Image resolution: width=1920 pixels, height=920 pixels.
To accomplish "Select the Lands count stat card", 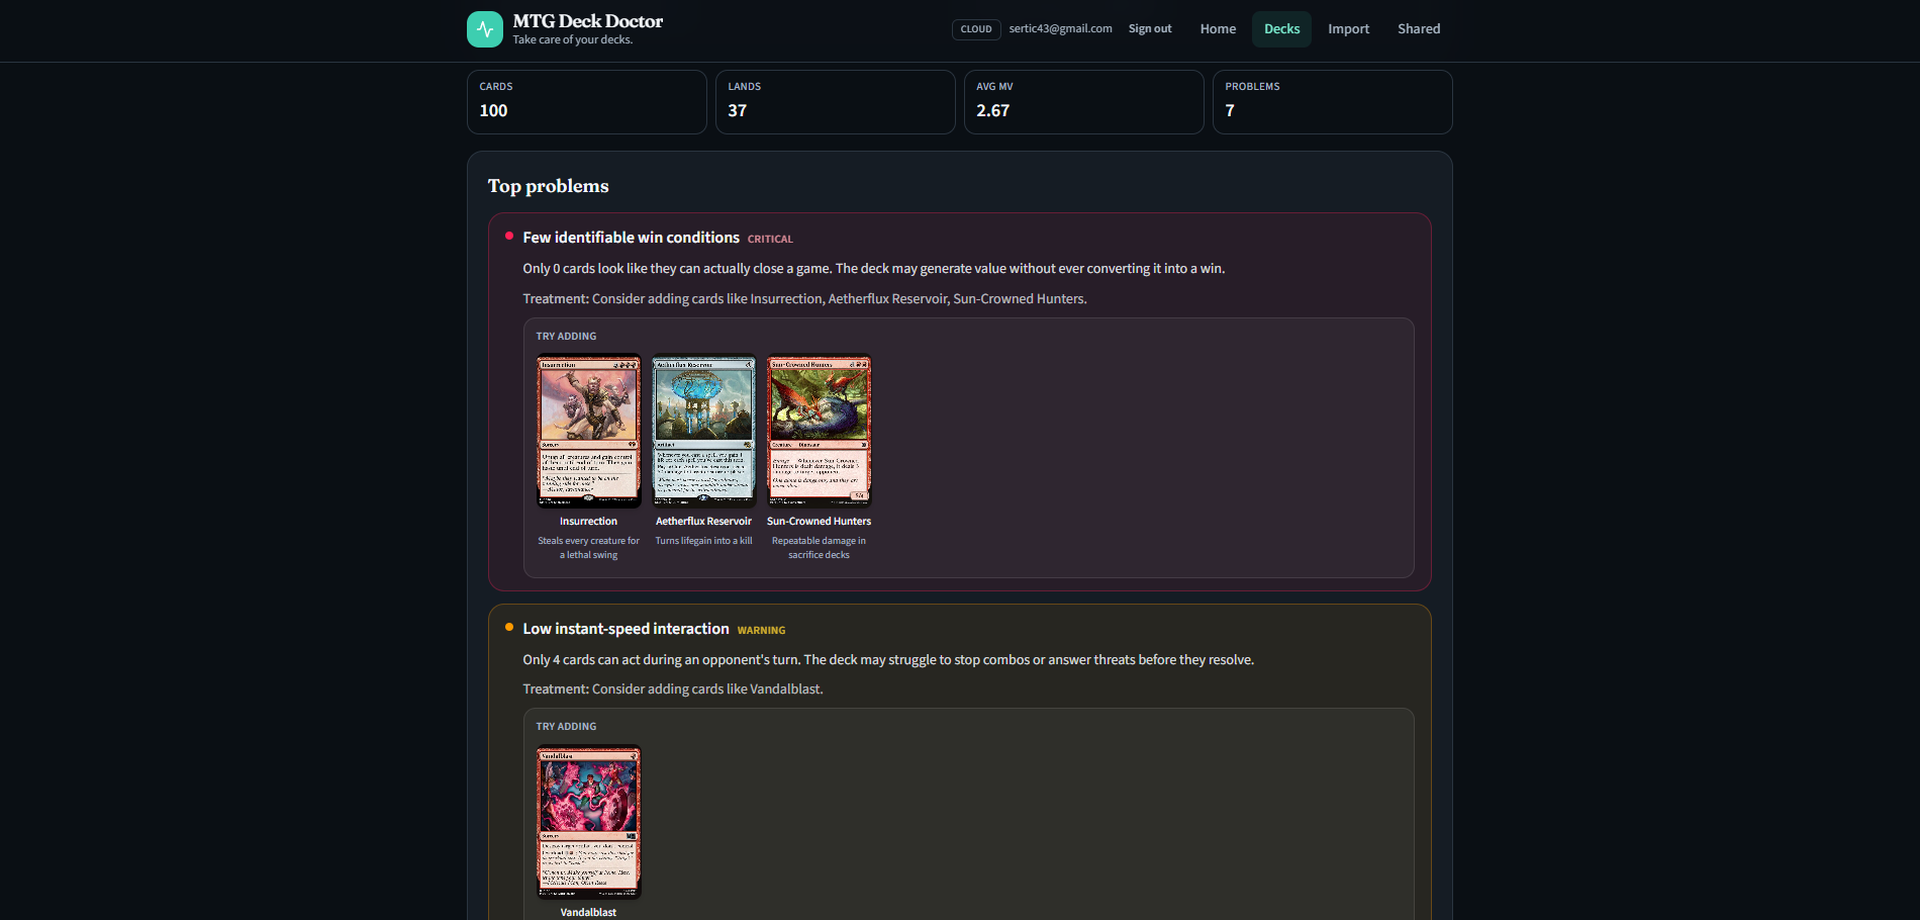I will 835,102.
